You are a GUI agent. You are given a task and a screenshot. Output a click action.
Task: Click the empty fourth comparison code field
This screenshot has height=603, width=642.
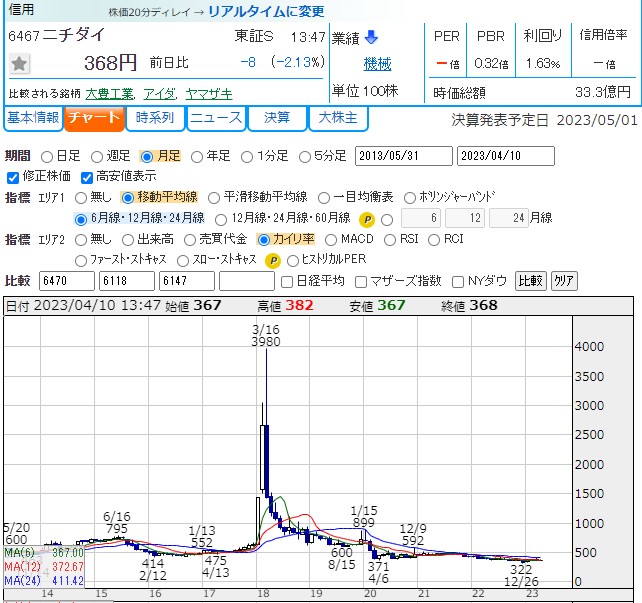click(247, 281)
